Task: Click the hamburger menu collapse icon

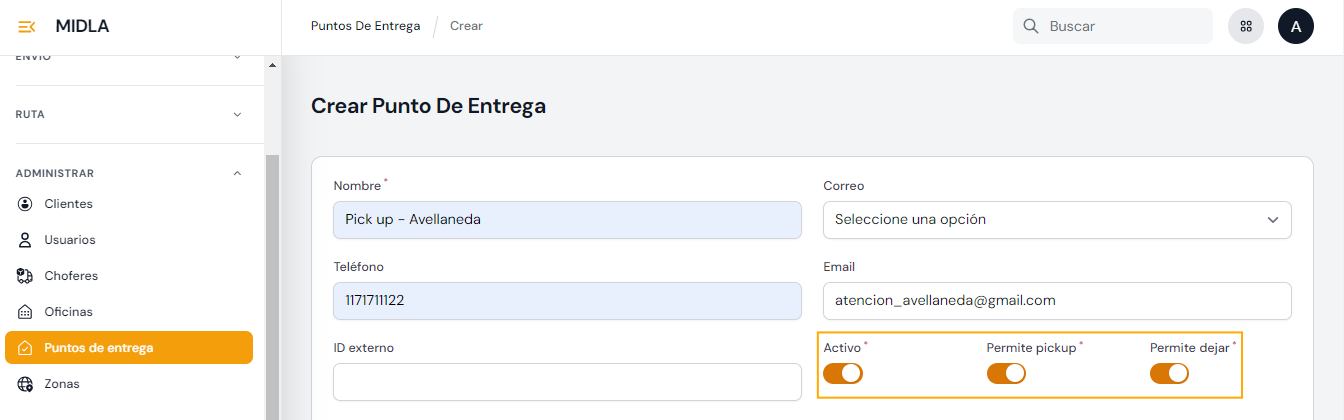Action: click(x=27, y=27)
